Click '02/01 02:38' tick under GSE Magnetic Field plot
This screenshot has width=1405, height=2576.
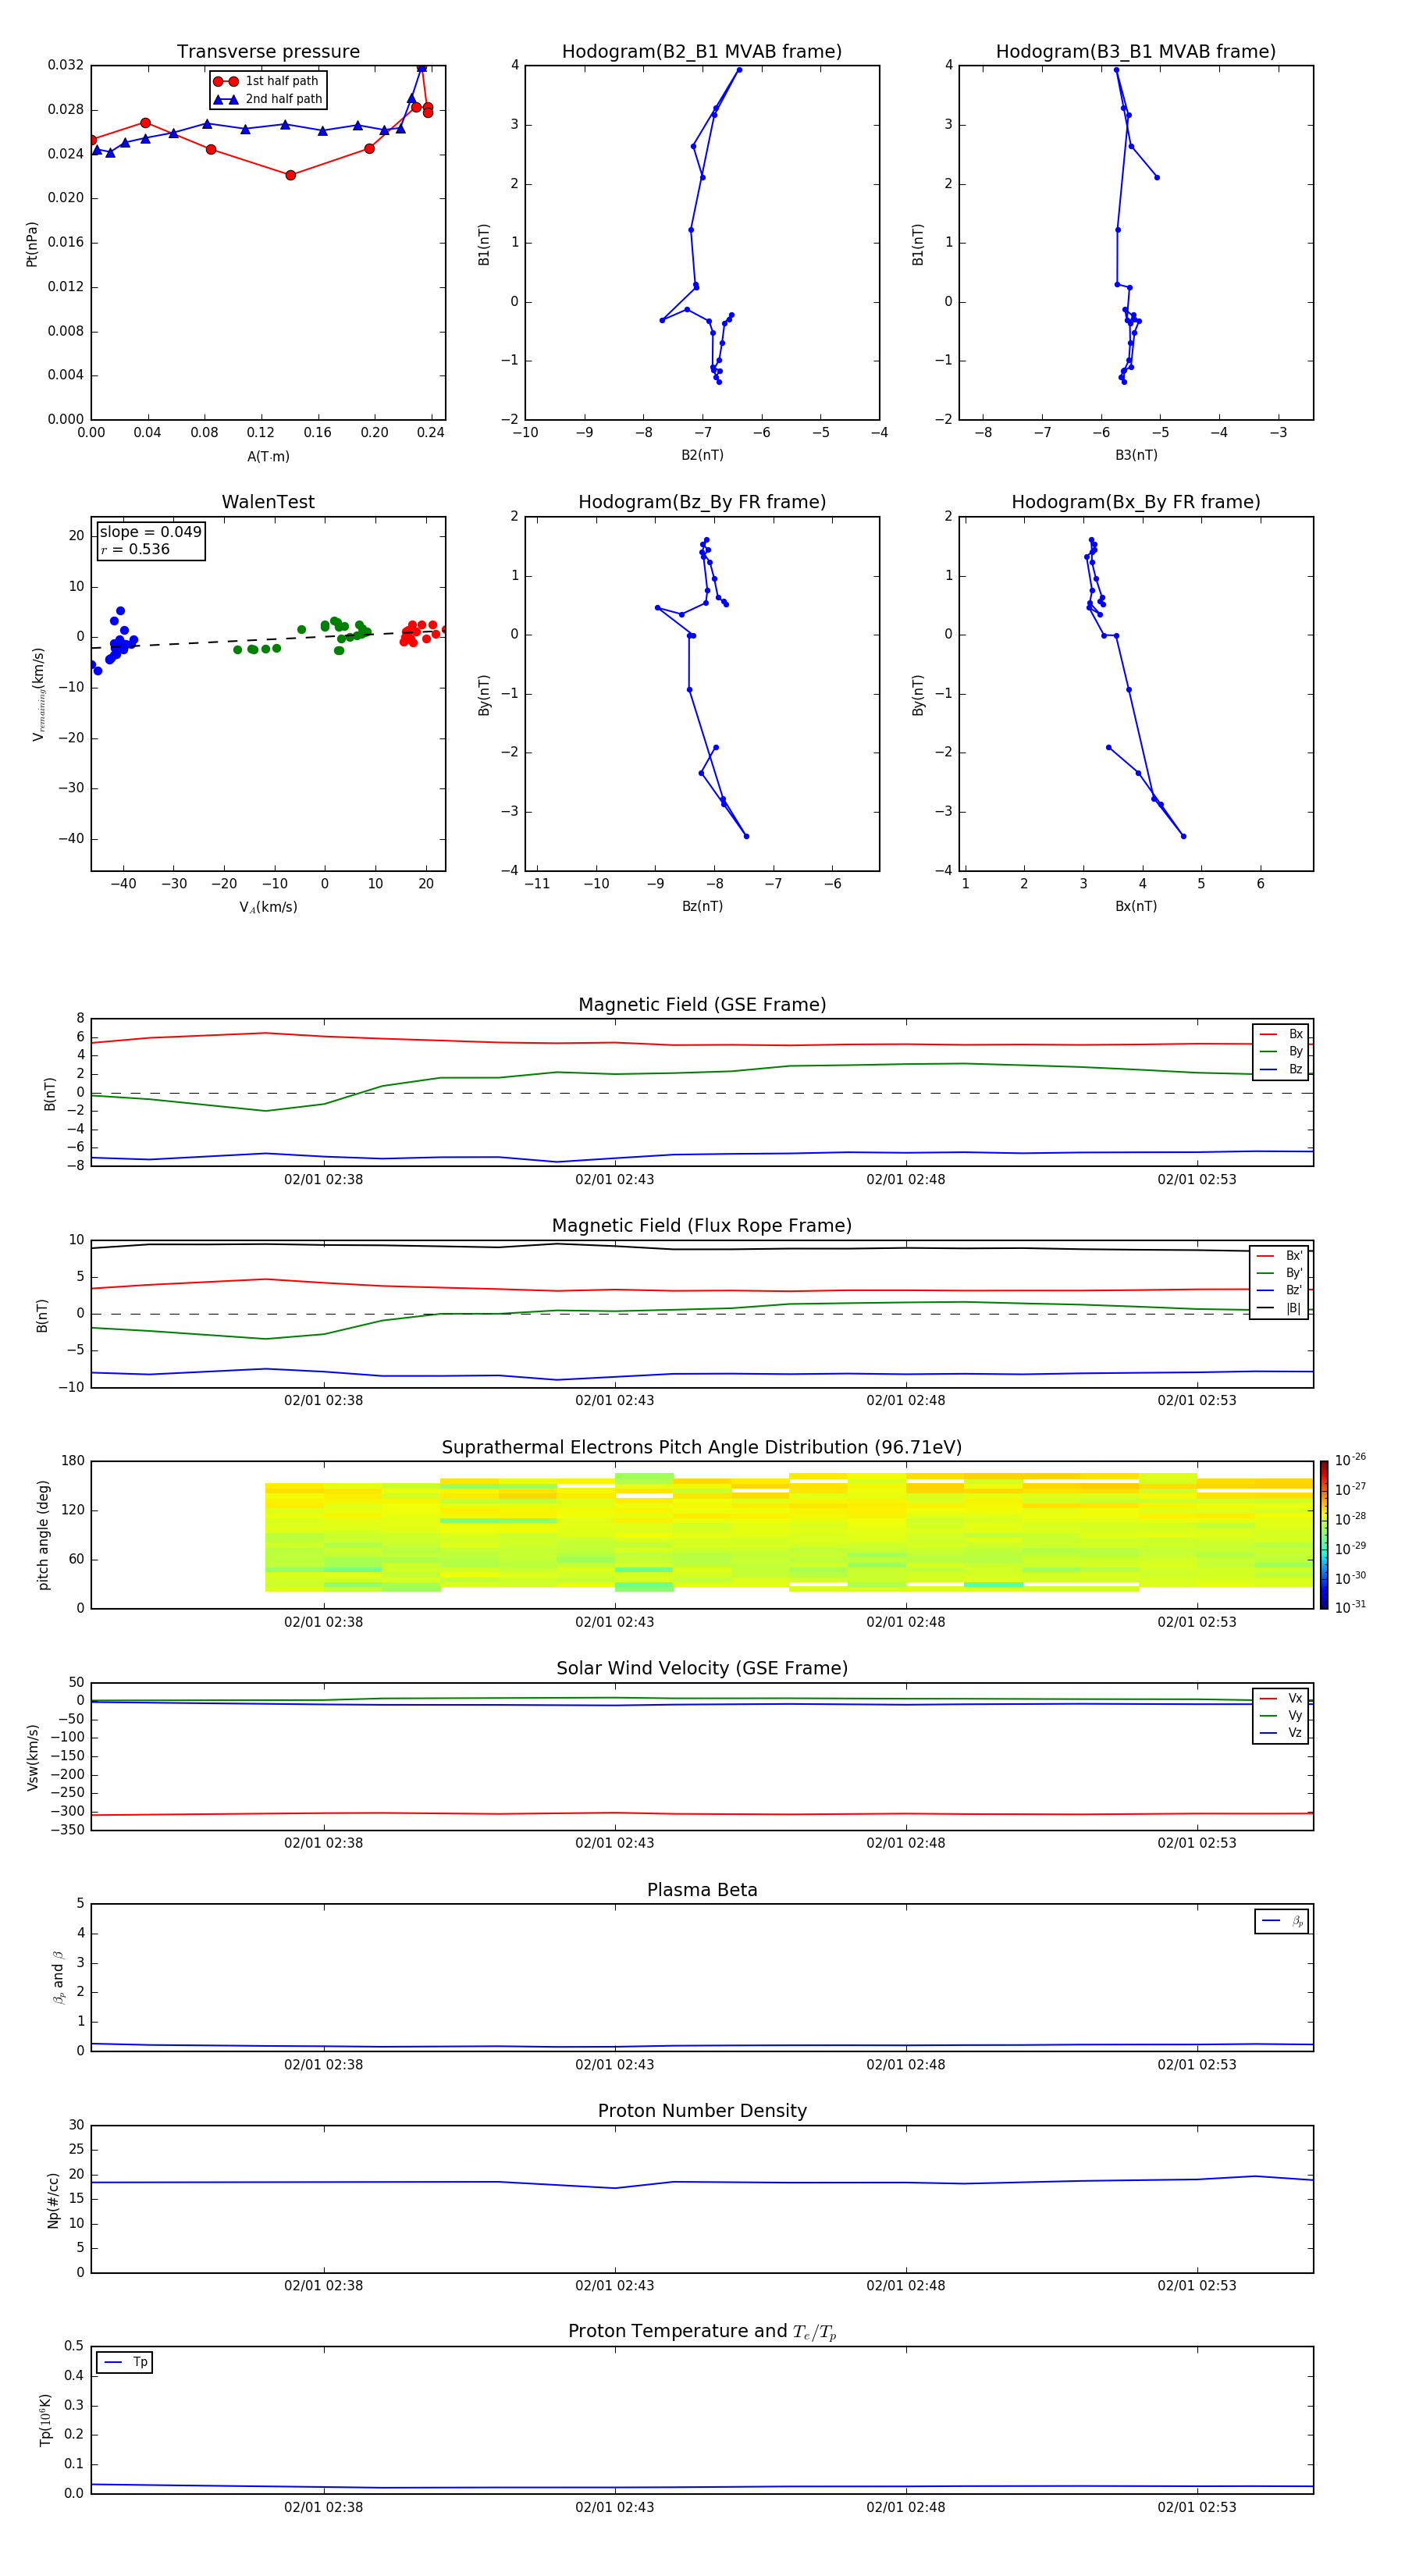click(323, 1180)
